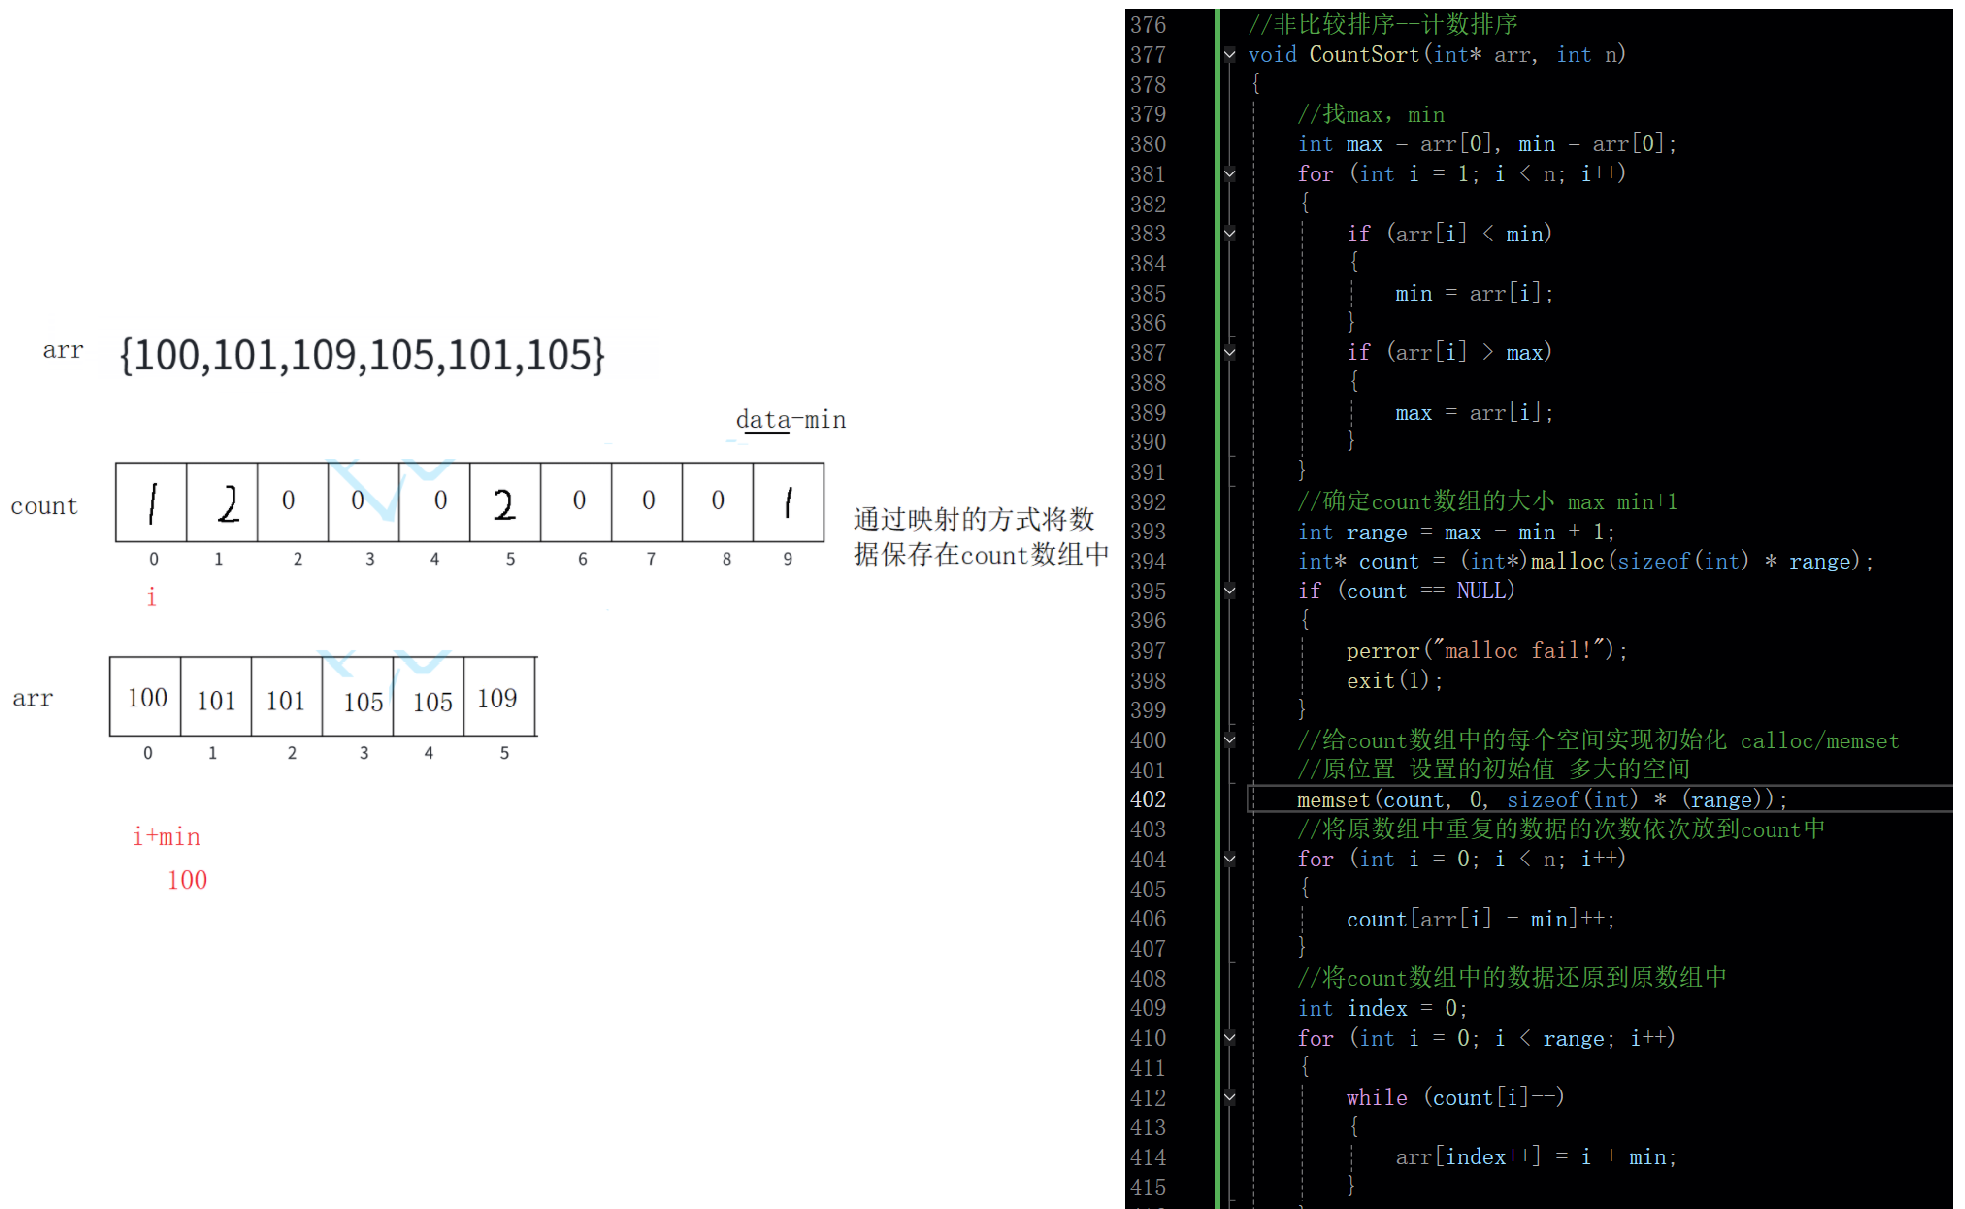Click line number 394 in the gutter
Viewport: 1965px width, 1209px height.
pos(1148,561)
